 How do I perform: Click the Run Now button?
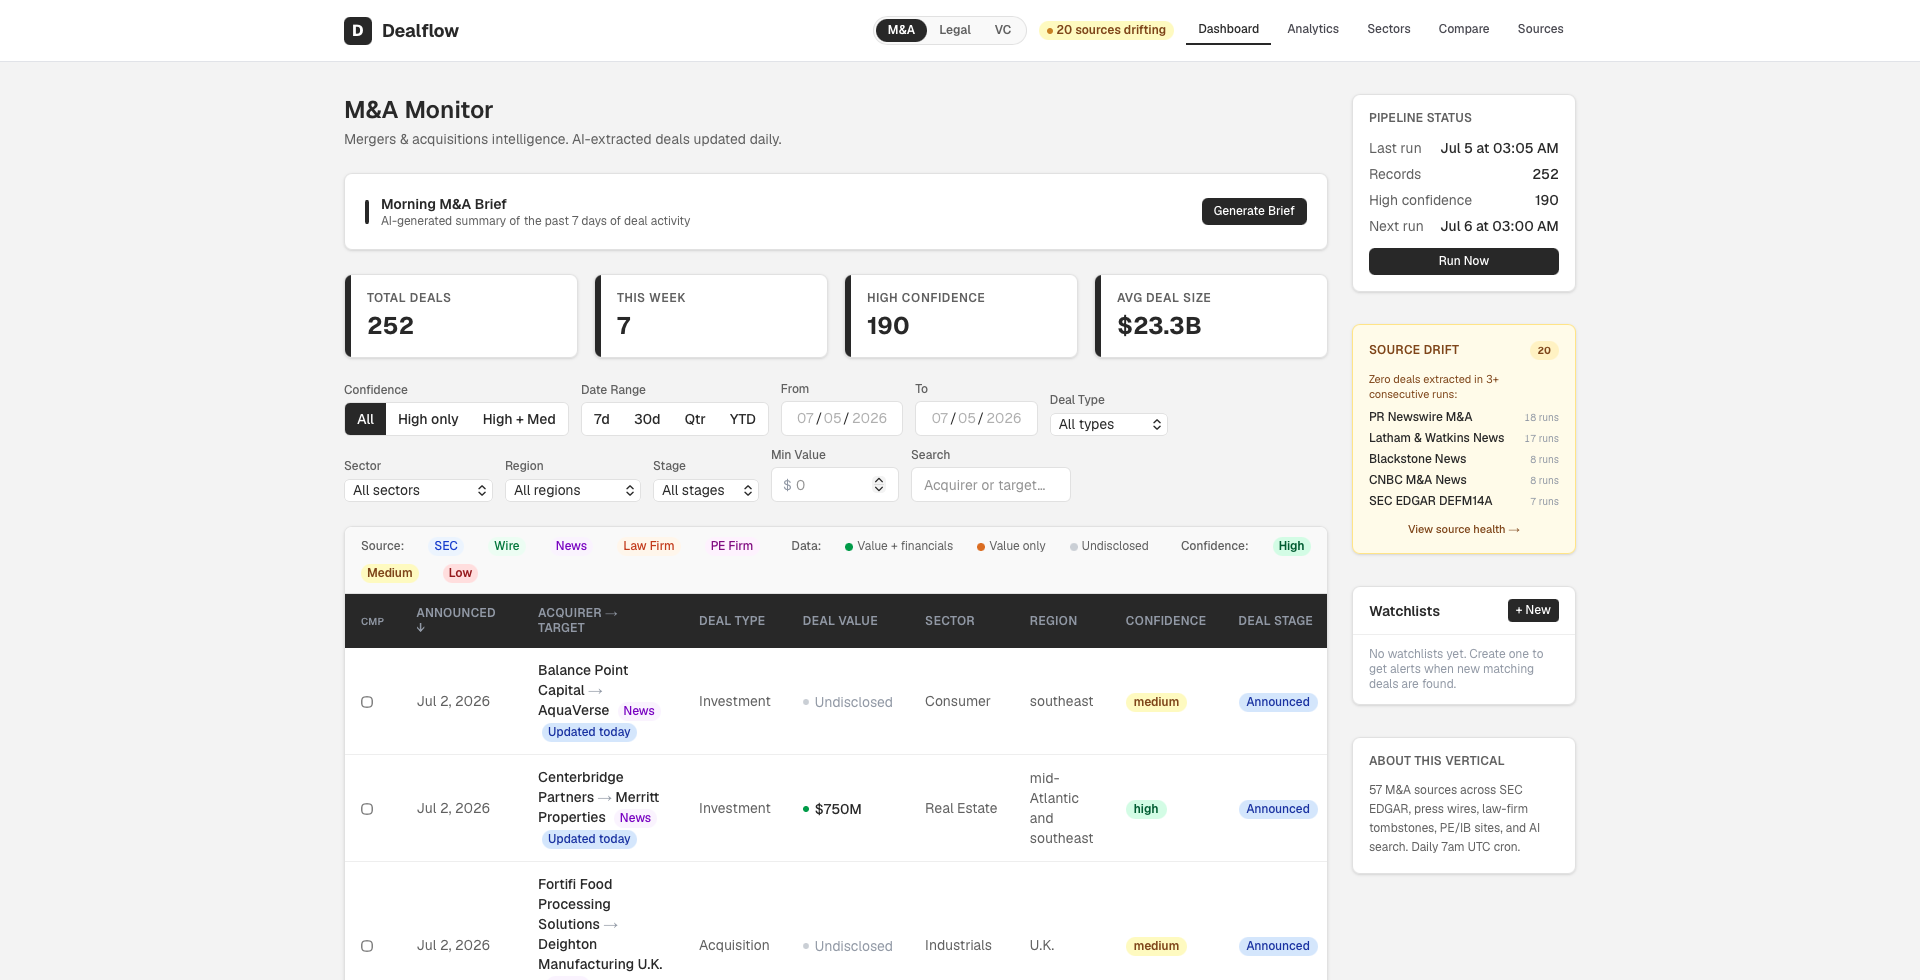(1463, 261)
